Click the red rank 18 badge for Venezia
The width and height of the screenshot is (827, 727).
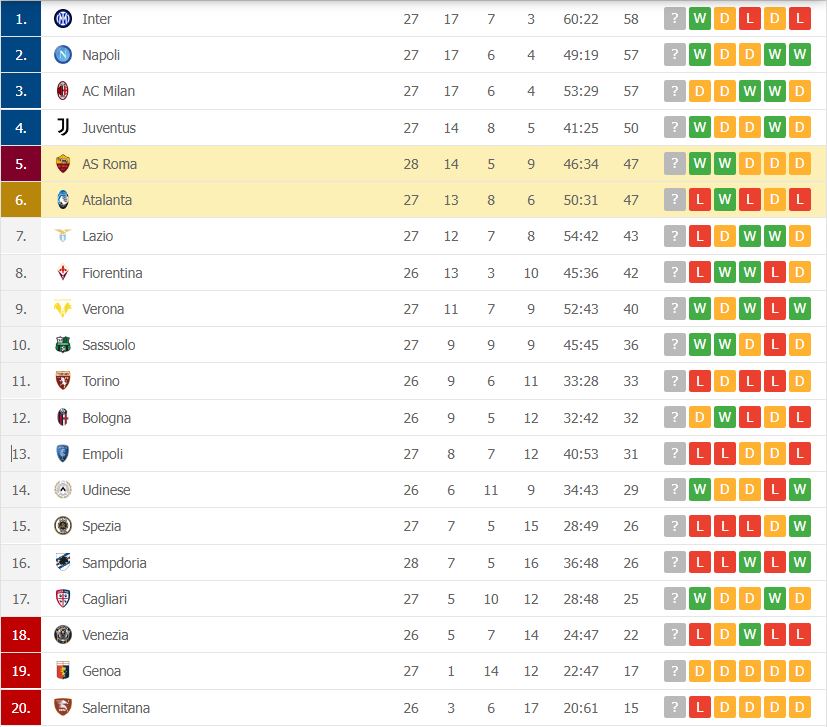[21, 635]
